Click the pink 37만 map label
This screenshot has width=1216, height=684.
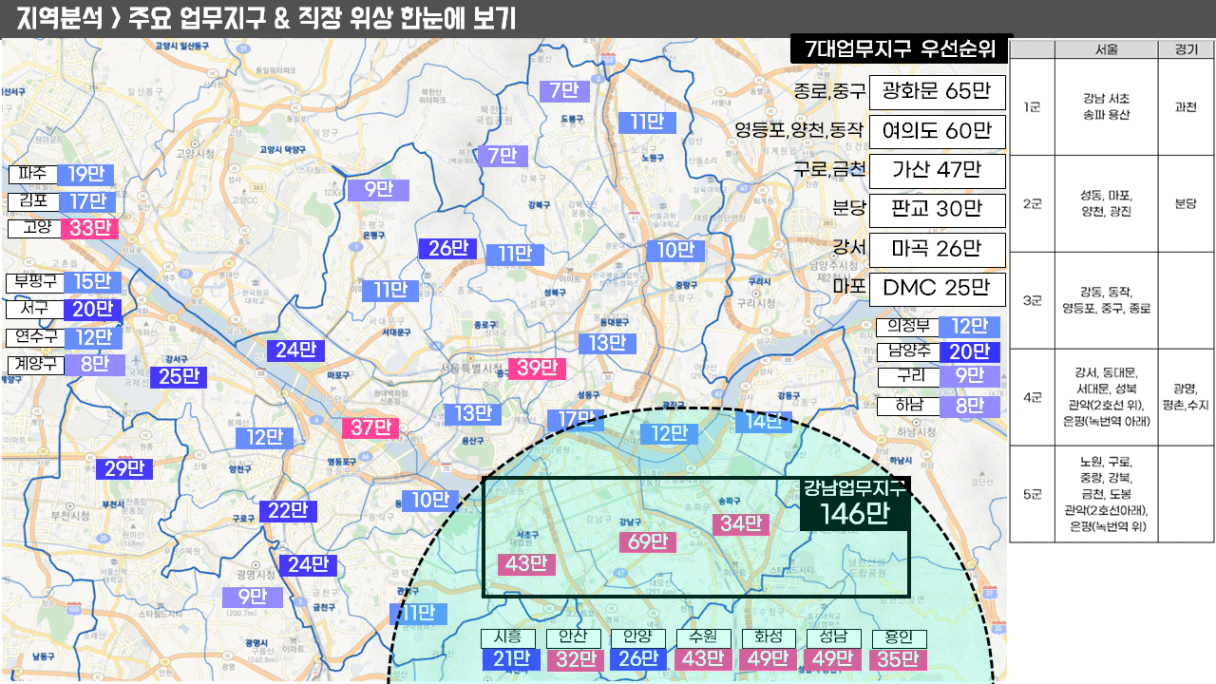click(370, 428)
